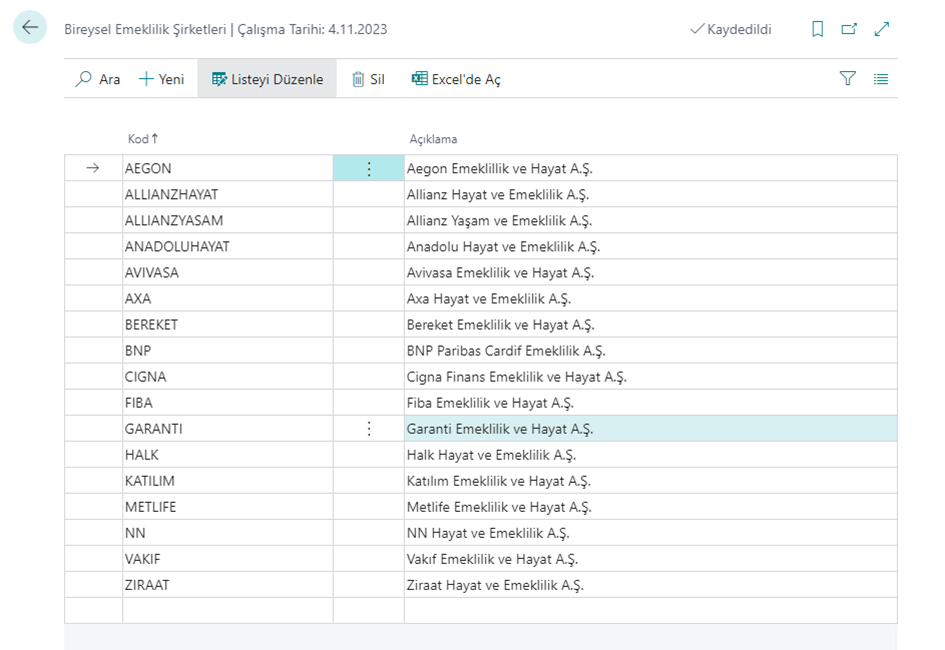The image size is (945, 650).
Task: Select the ANADOLUHAYAT code cell
Action: click(x=228, y=246)
